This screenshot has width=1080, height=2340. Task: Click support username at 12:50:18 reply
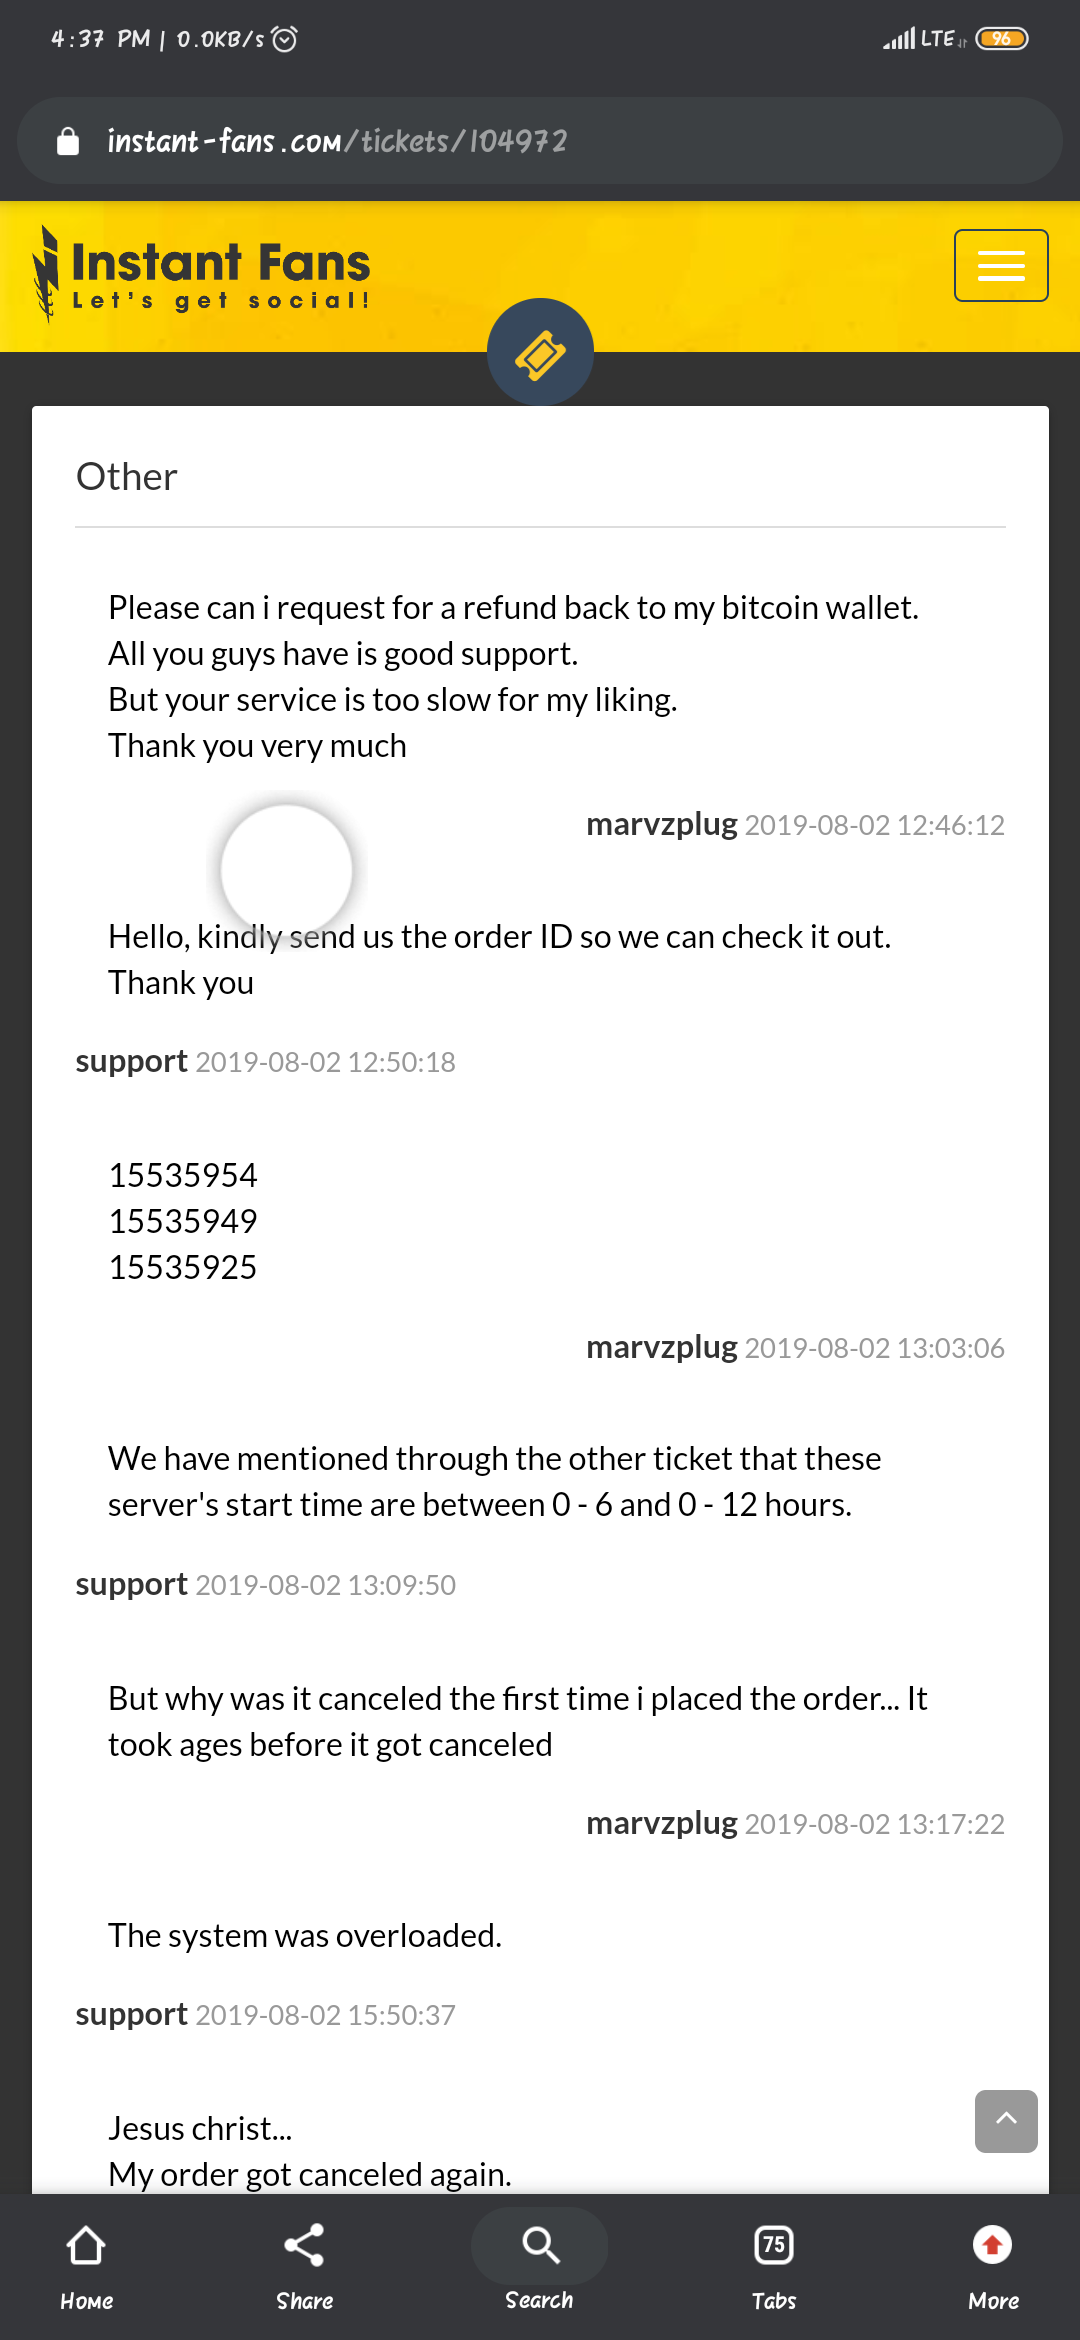tap(132, 1062)
